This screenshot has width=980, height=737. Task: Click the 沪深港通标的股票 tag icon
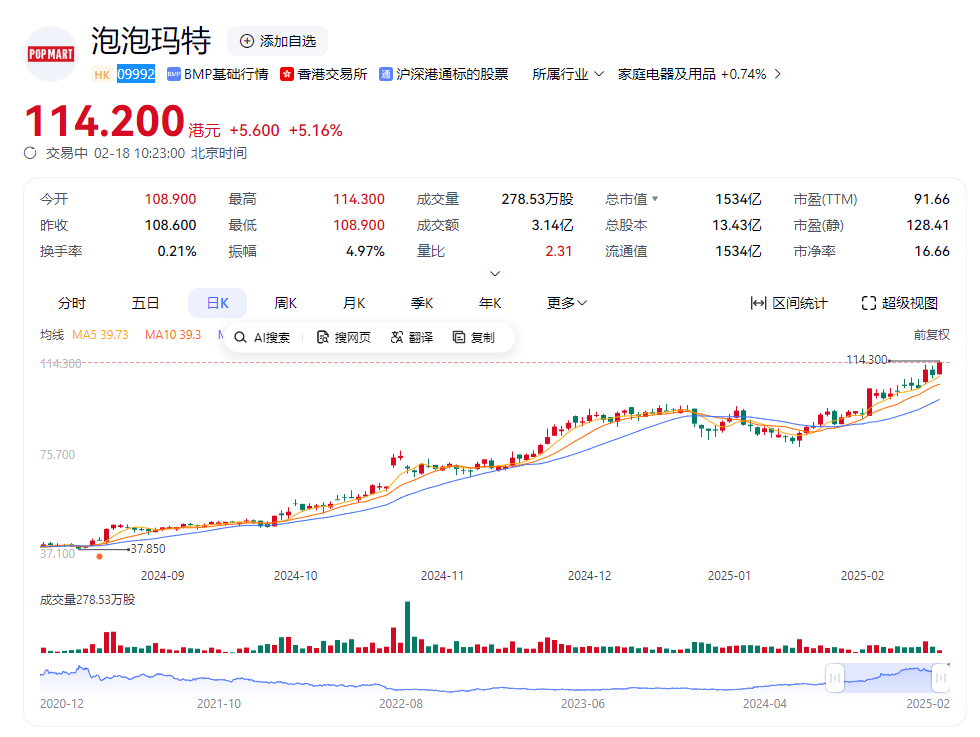[386, 74]
